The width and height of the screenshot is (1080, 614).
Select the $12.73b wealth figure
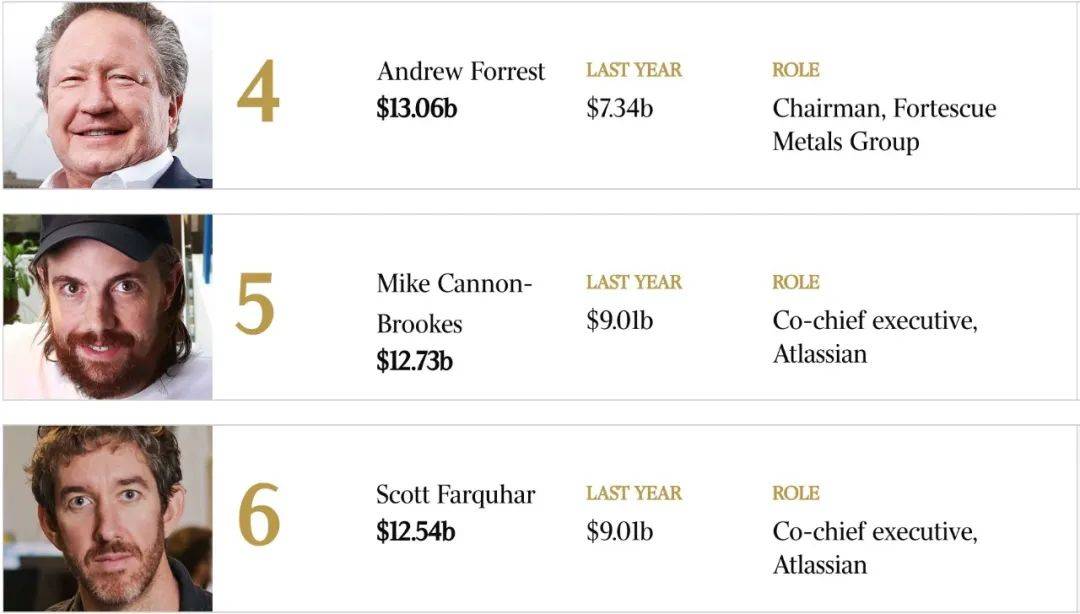pos(415,361)
